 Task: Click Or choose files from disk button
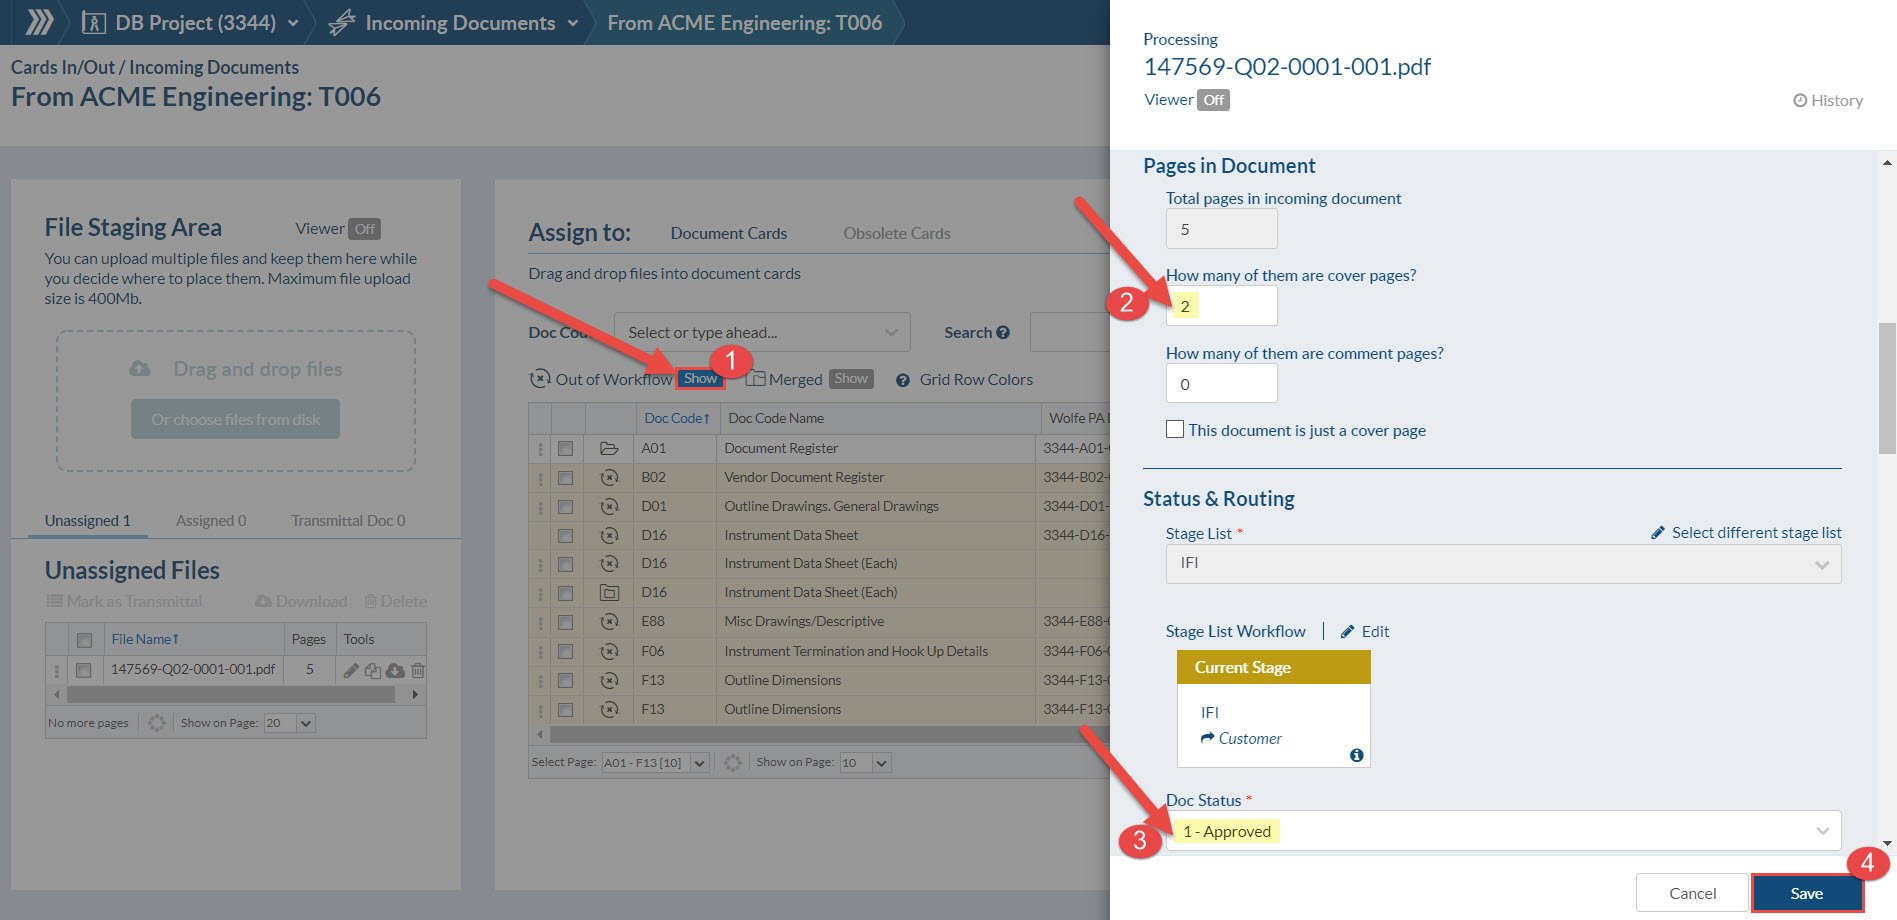click(235, 419)
